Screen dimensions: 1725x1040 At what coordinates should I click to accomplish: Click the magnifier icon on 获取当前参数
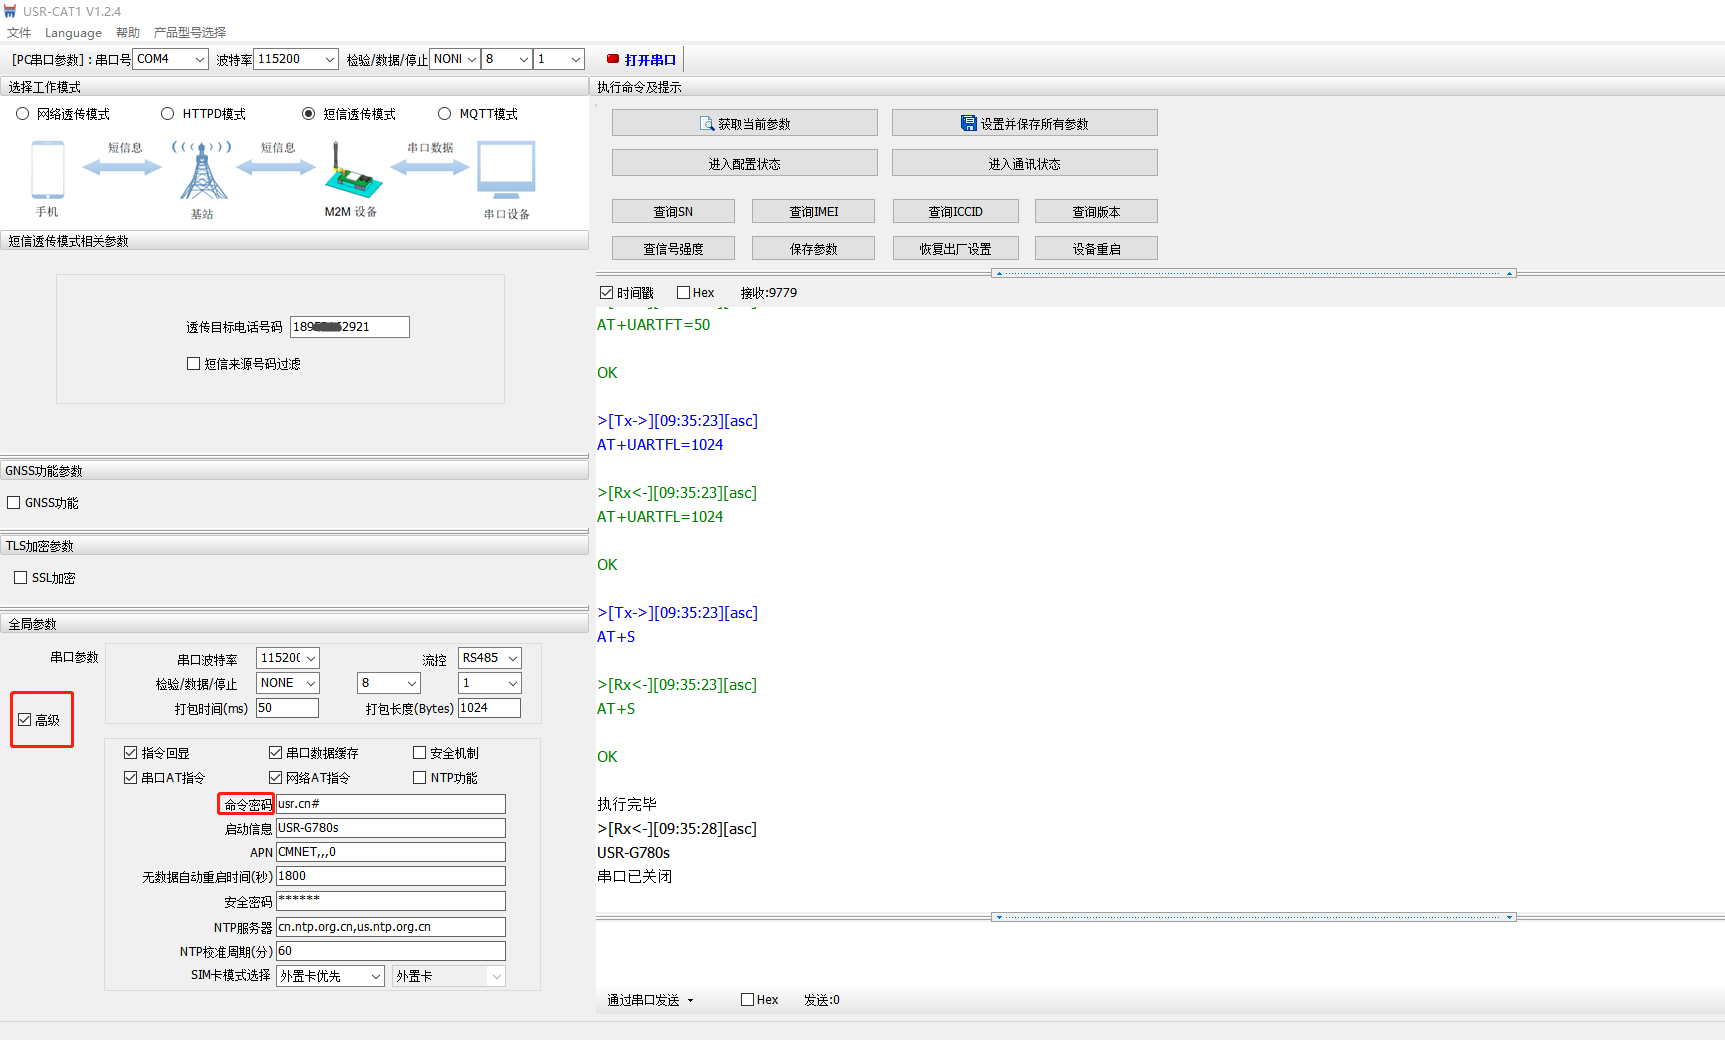pos(707,124)
